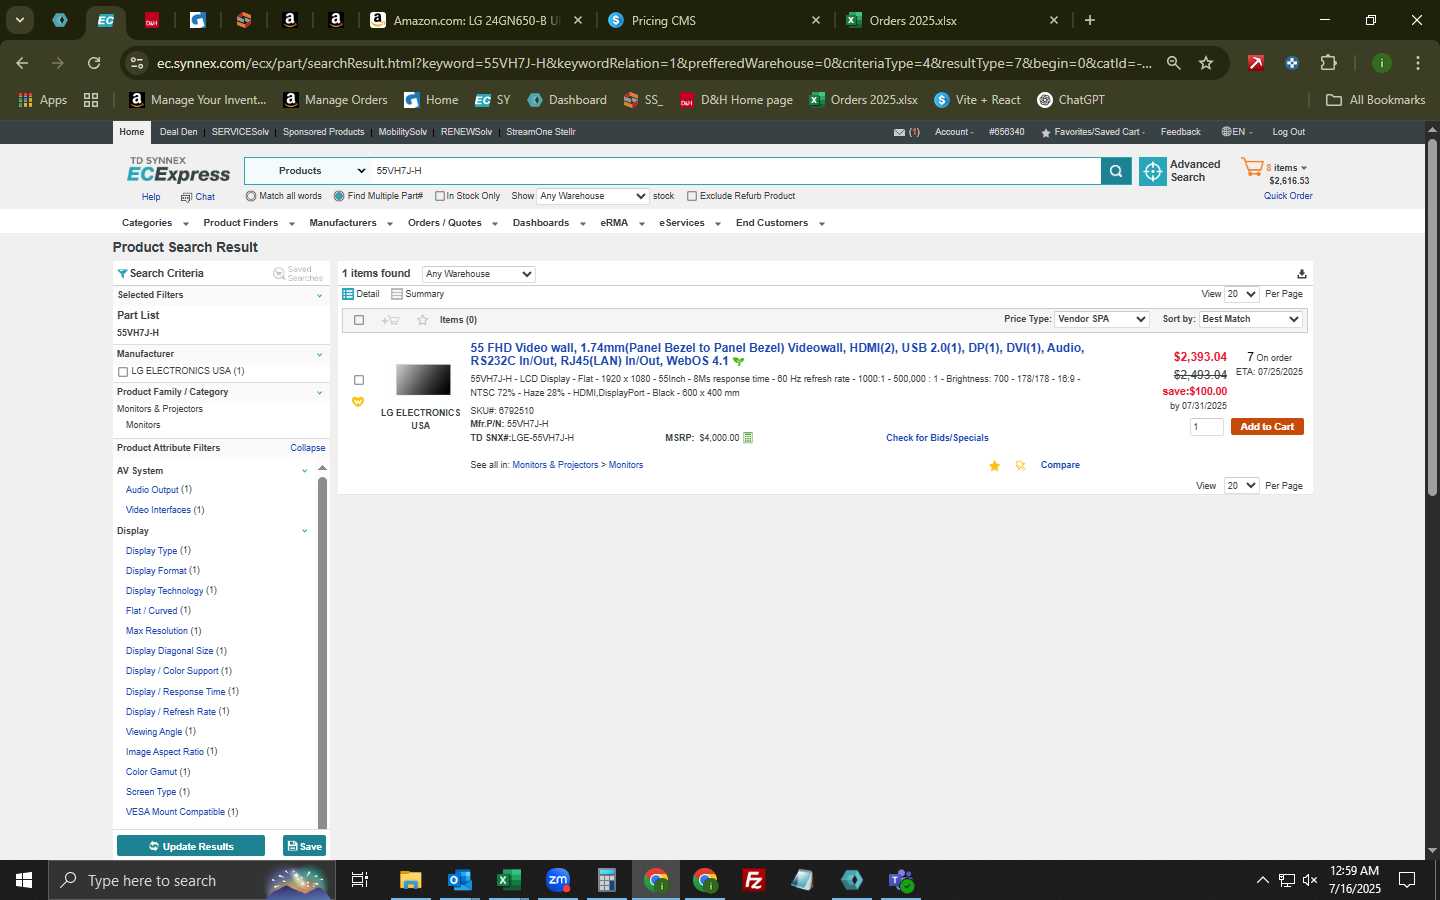Click the quantity input field
Screen dimensions: 1440x900
point(1207,427)
